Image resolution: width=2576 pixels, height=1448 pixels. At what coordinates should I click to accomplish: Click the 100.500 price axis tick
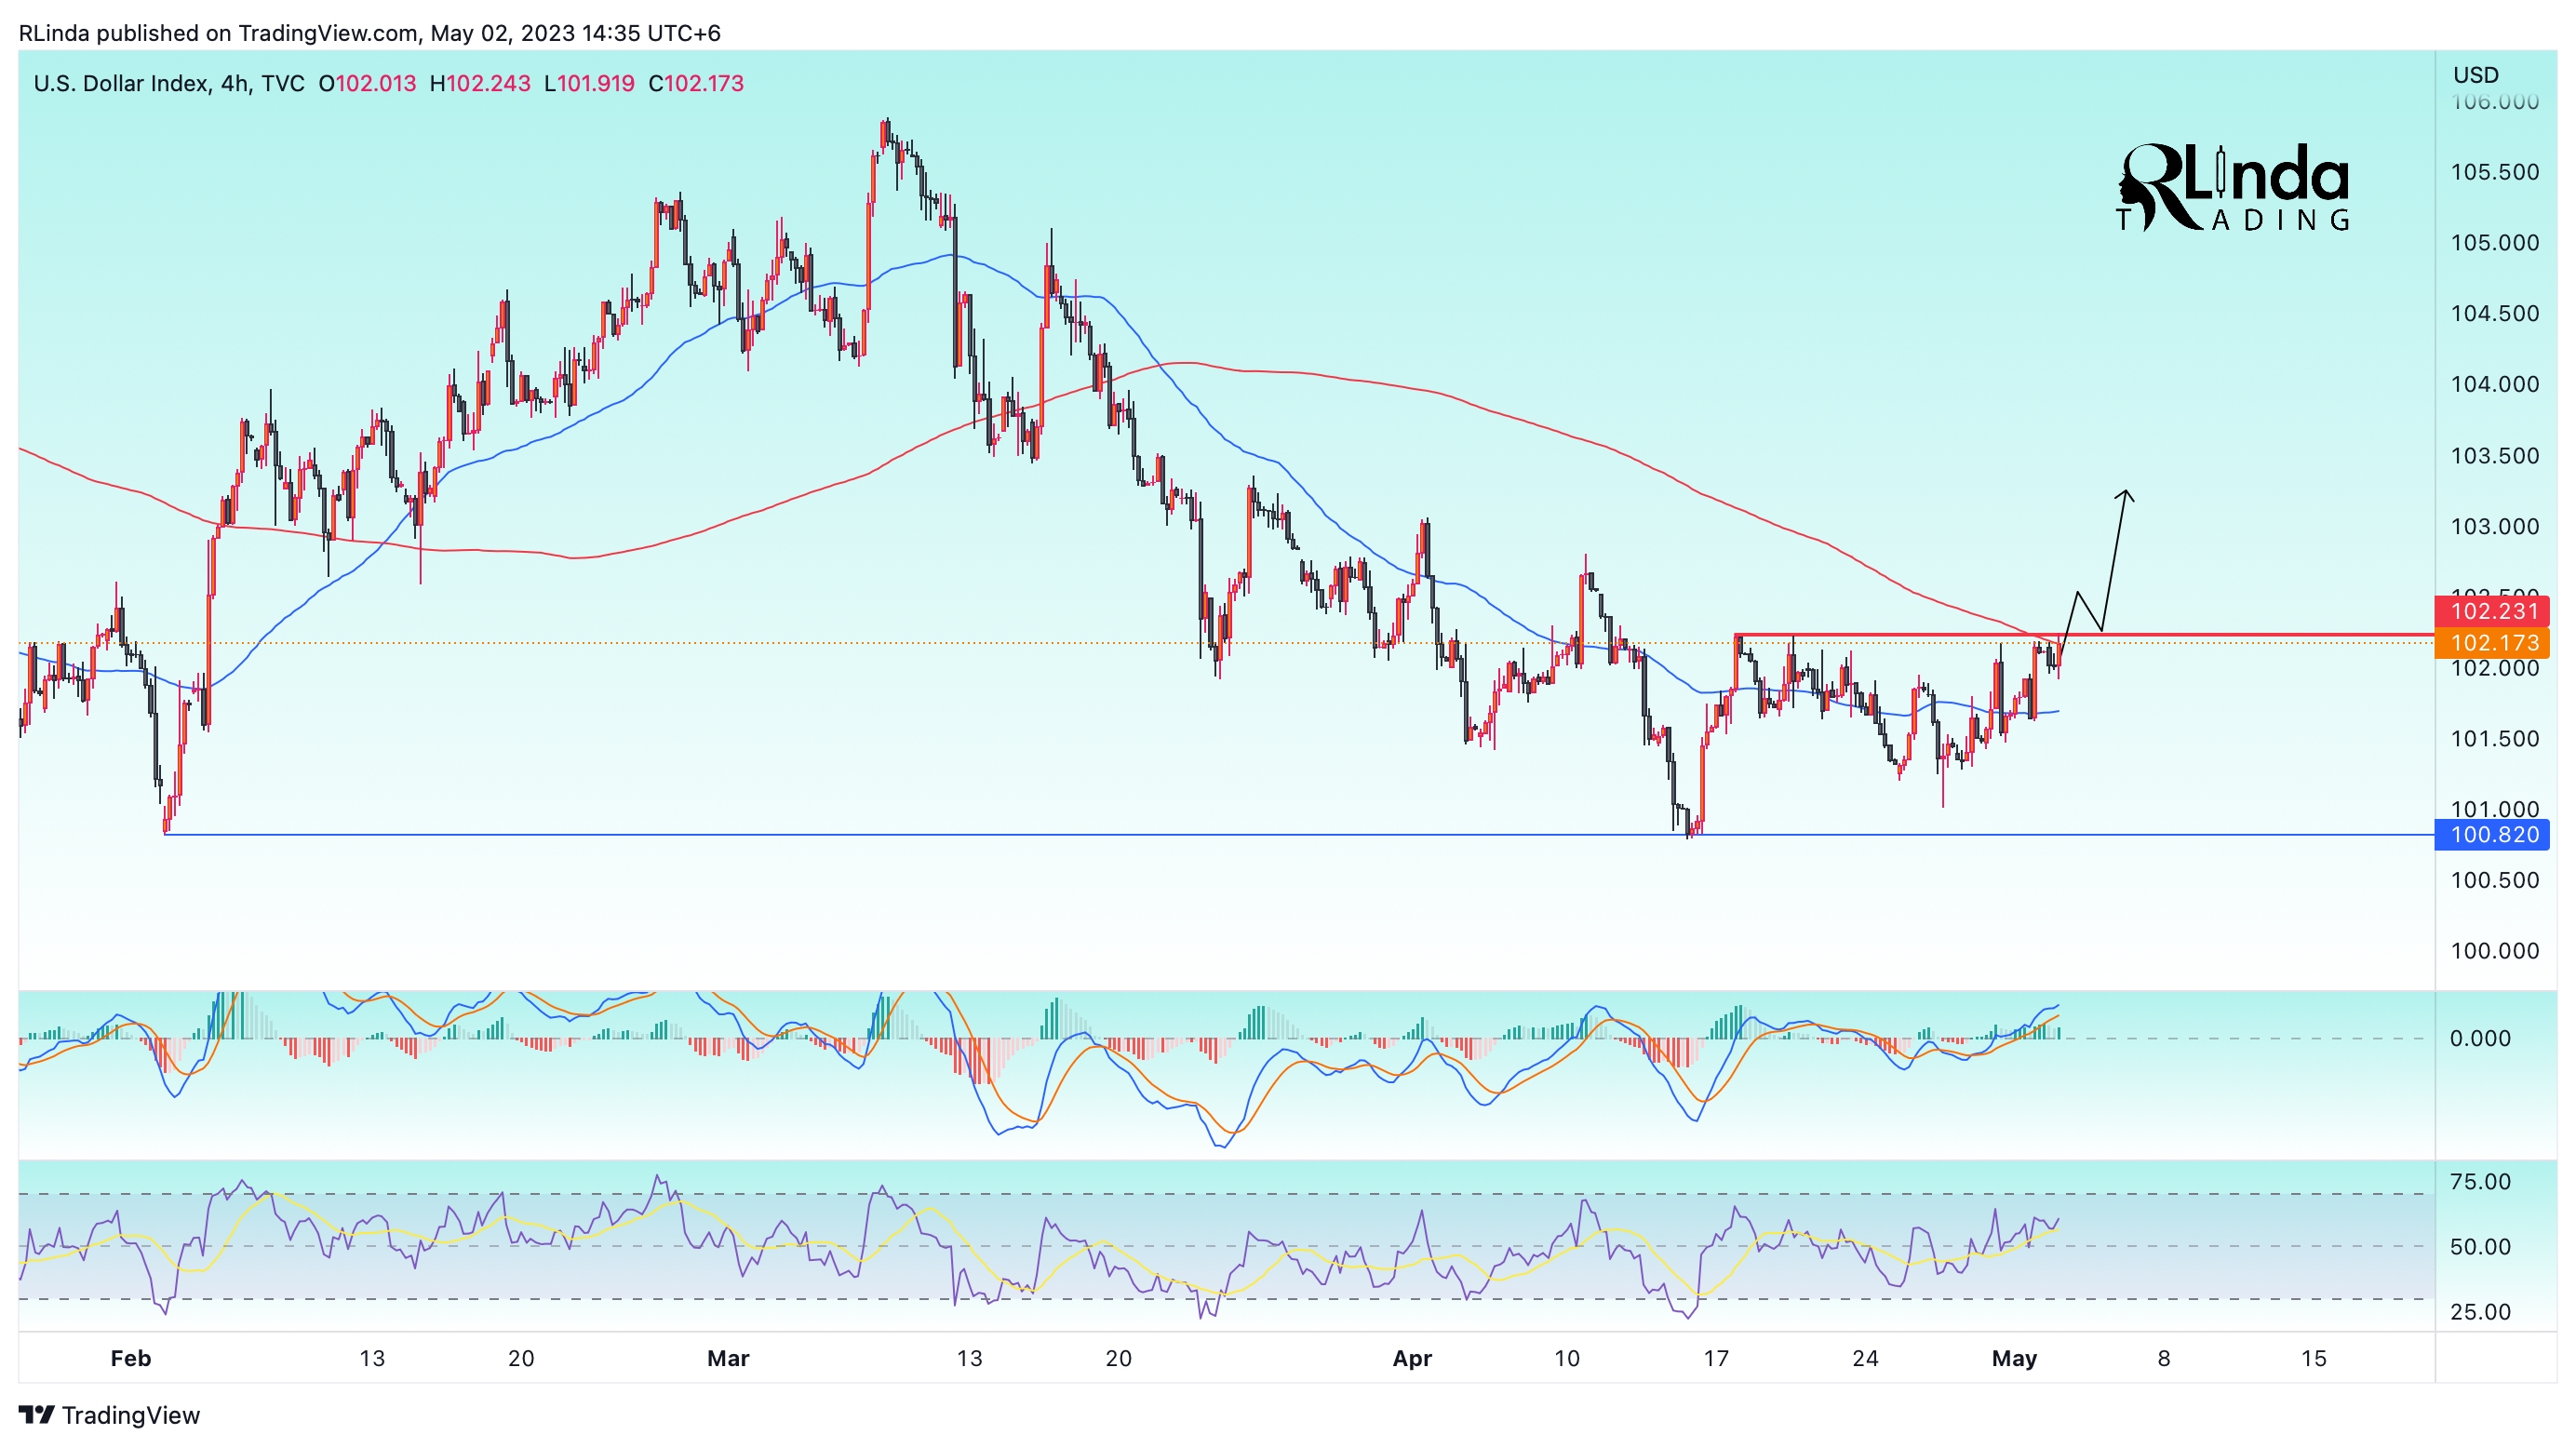pos(2494,881)
